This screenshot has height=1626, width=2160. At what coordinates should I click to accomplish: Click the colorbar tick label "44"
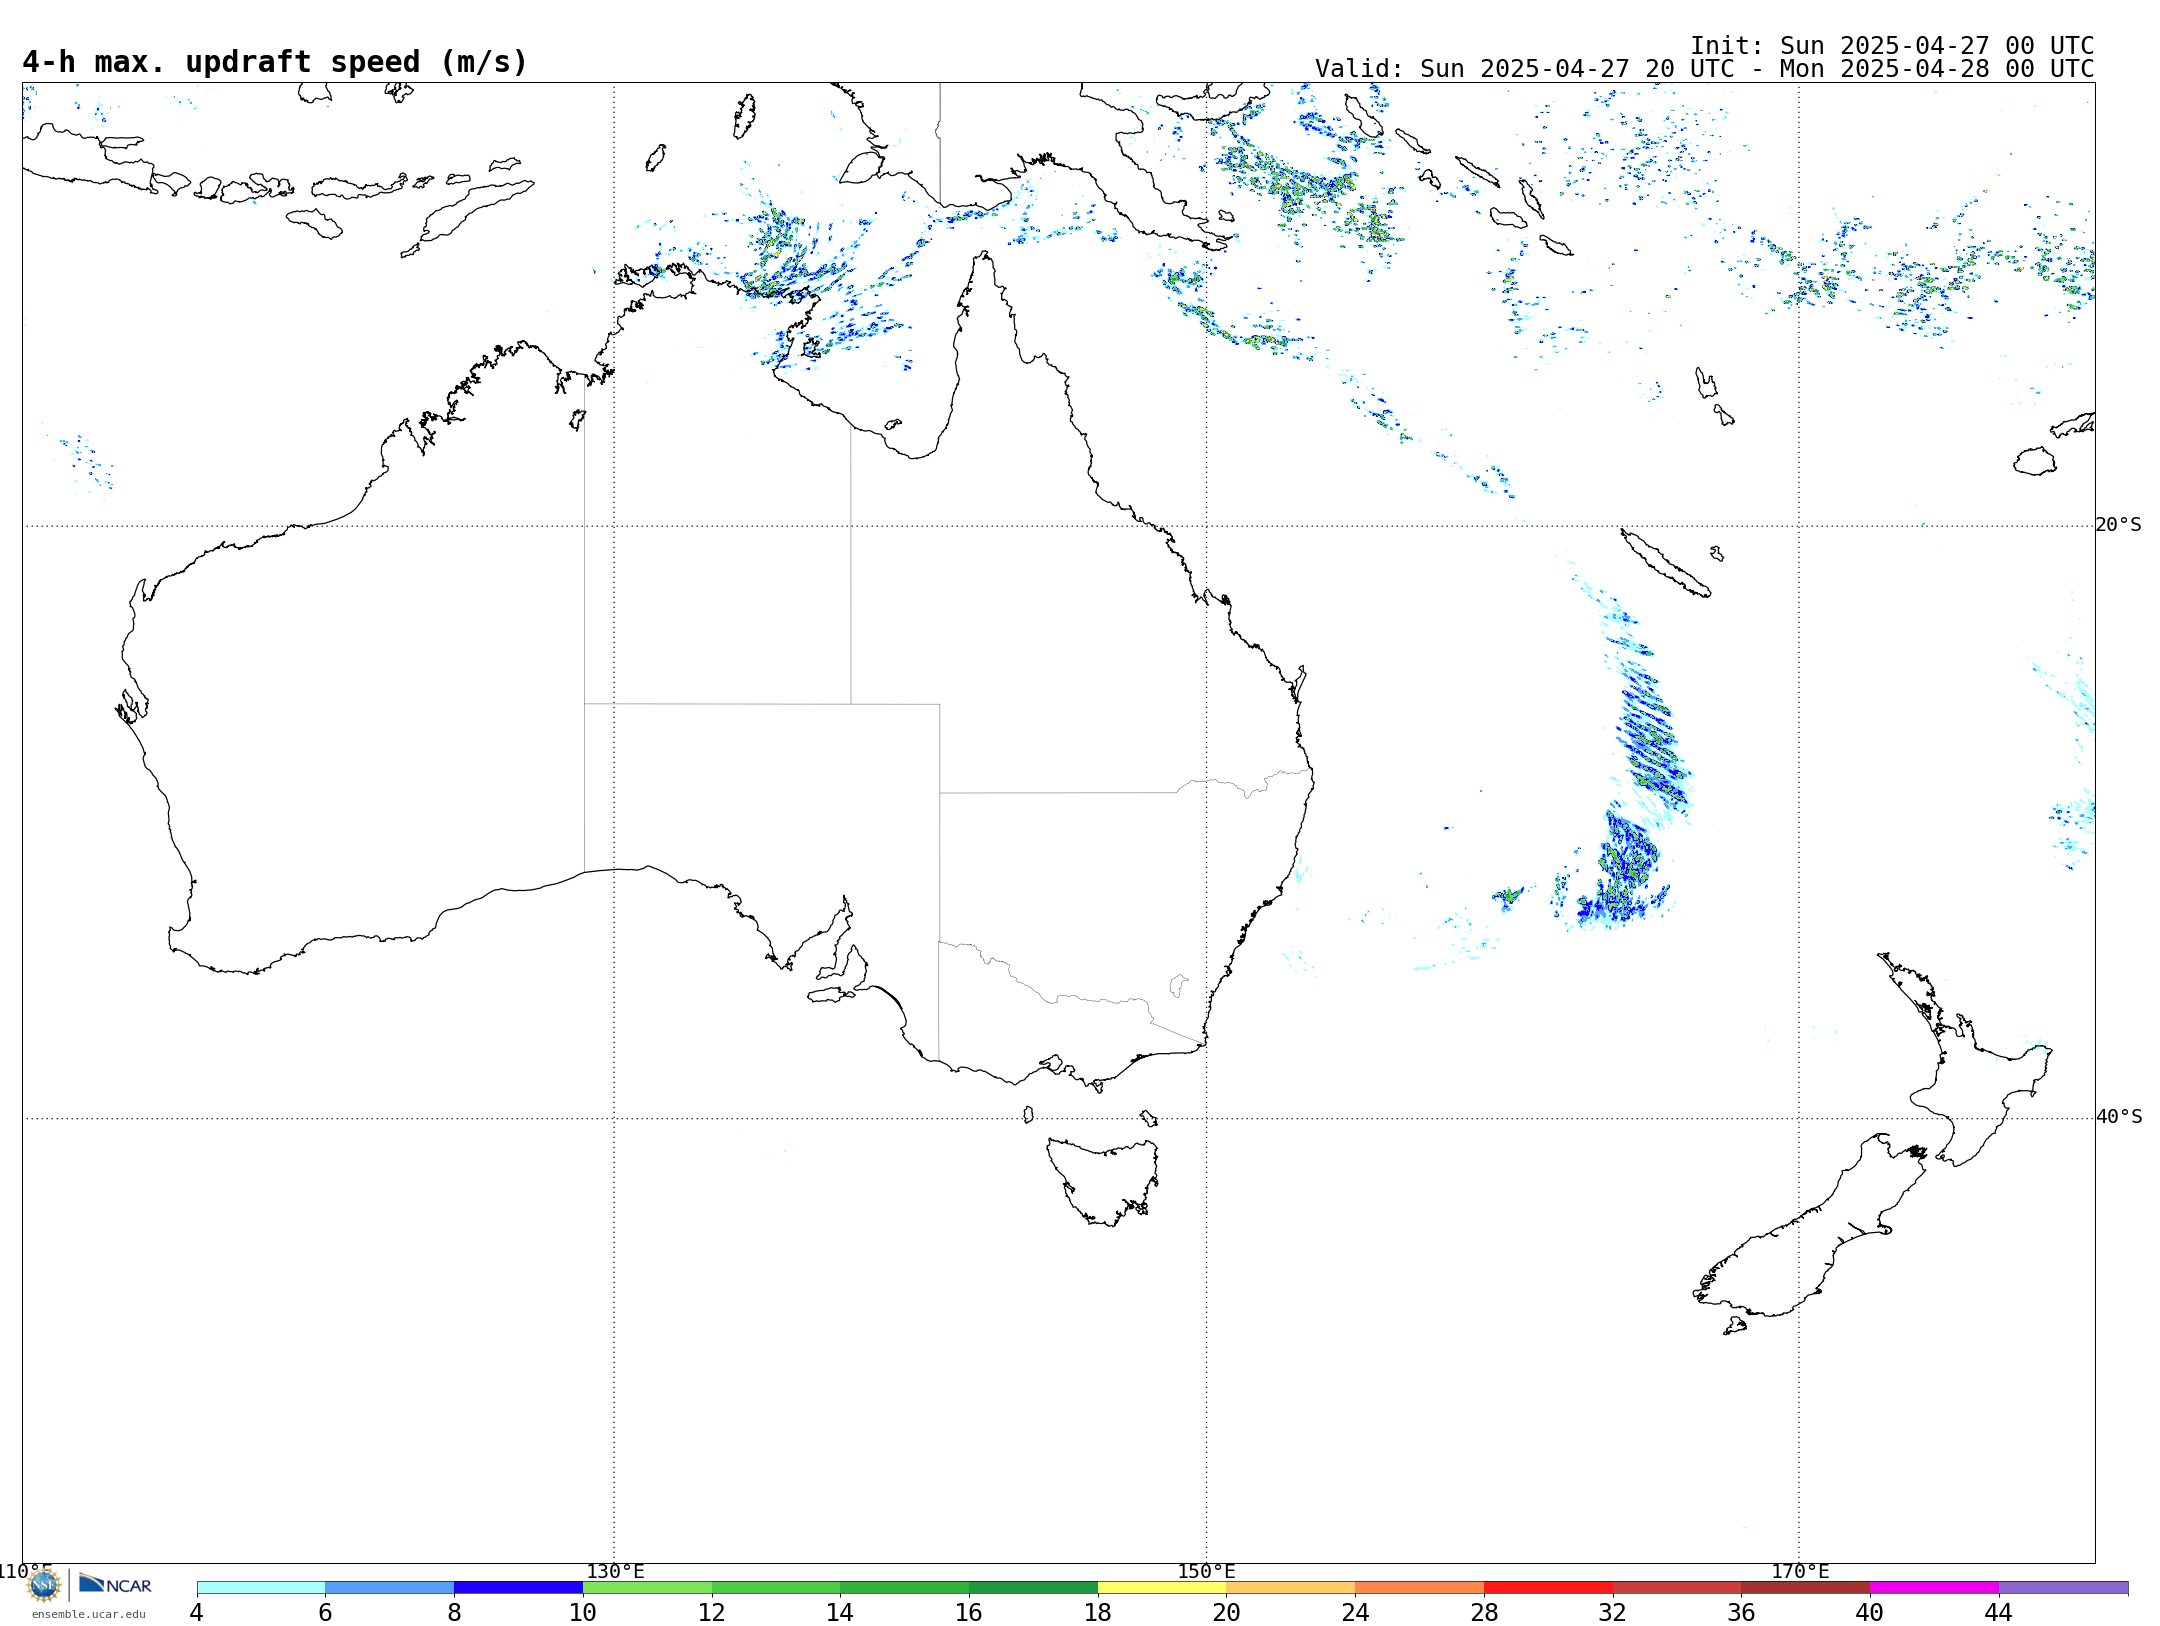pos(1999,1613)
